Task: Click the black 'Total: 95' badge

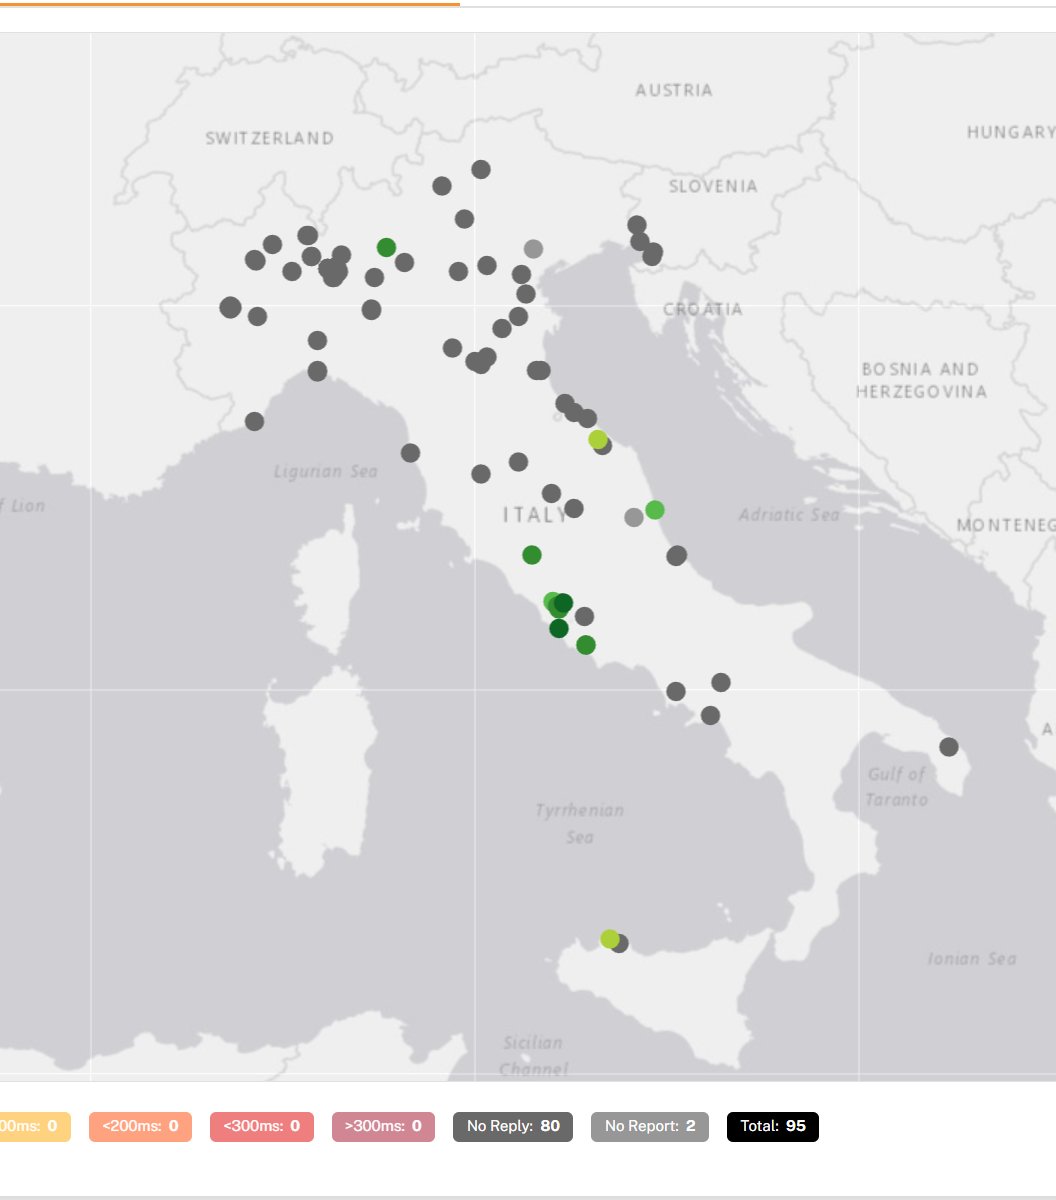Action: click(773, 1126)
